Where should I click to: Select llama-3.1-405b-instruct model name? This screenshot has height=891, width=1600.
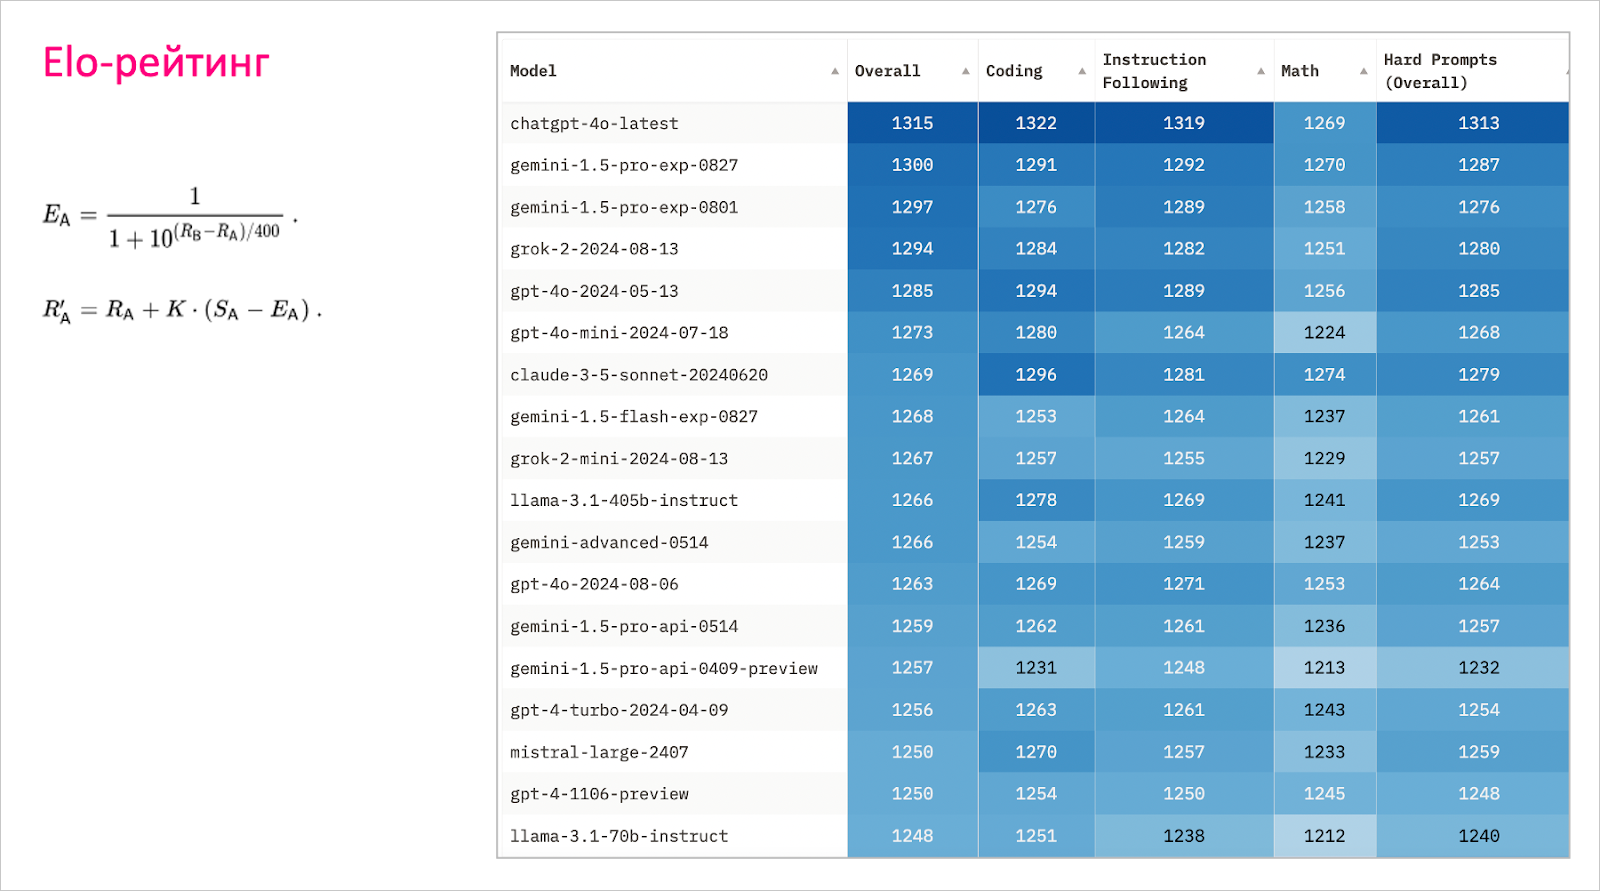(624, 500)
